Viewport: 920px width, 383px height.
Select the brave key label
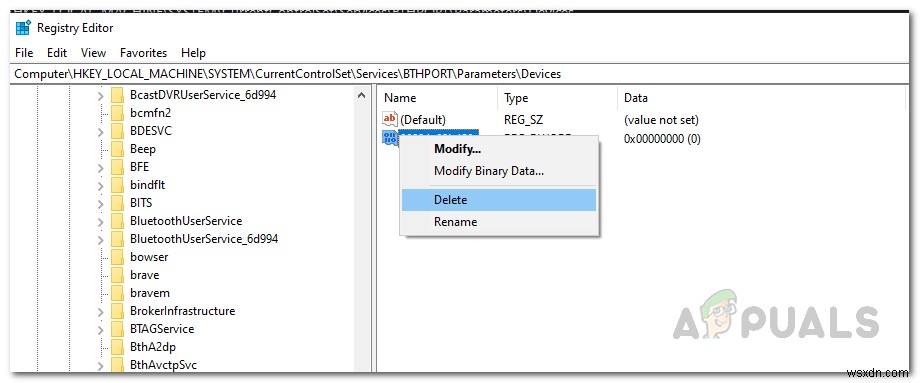point(144,275)
